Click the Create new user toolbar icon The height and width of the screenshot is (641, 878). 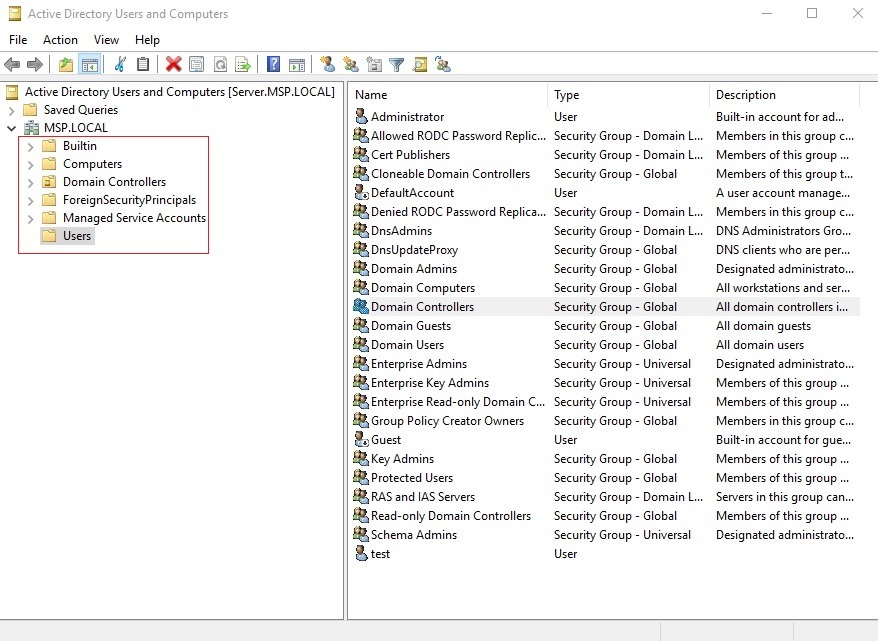point(328,64)
